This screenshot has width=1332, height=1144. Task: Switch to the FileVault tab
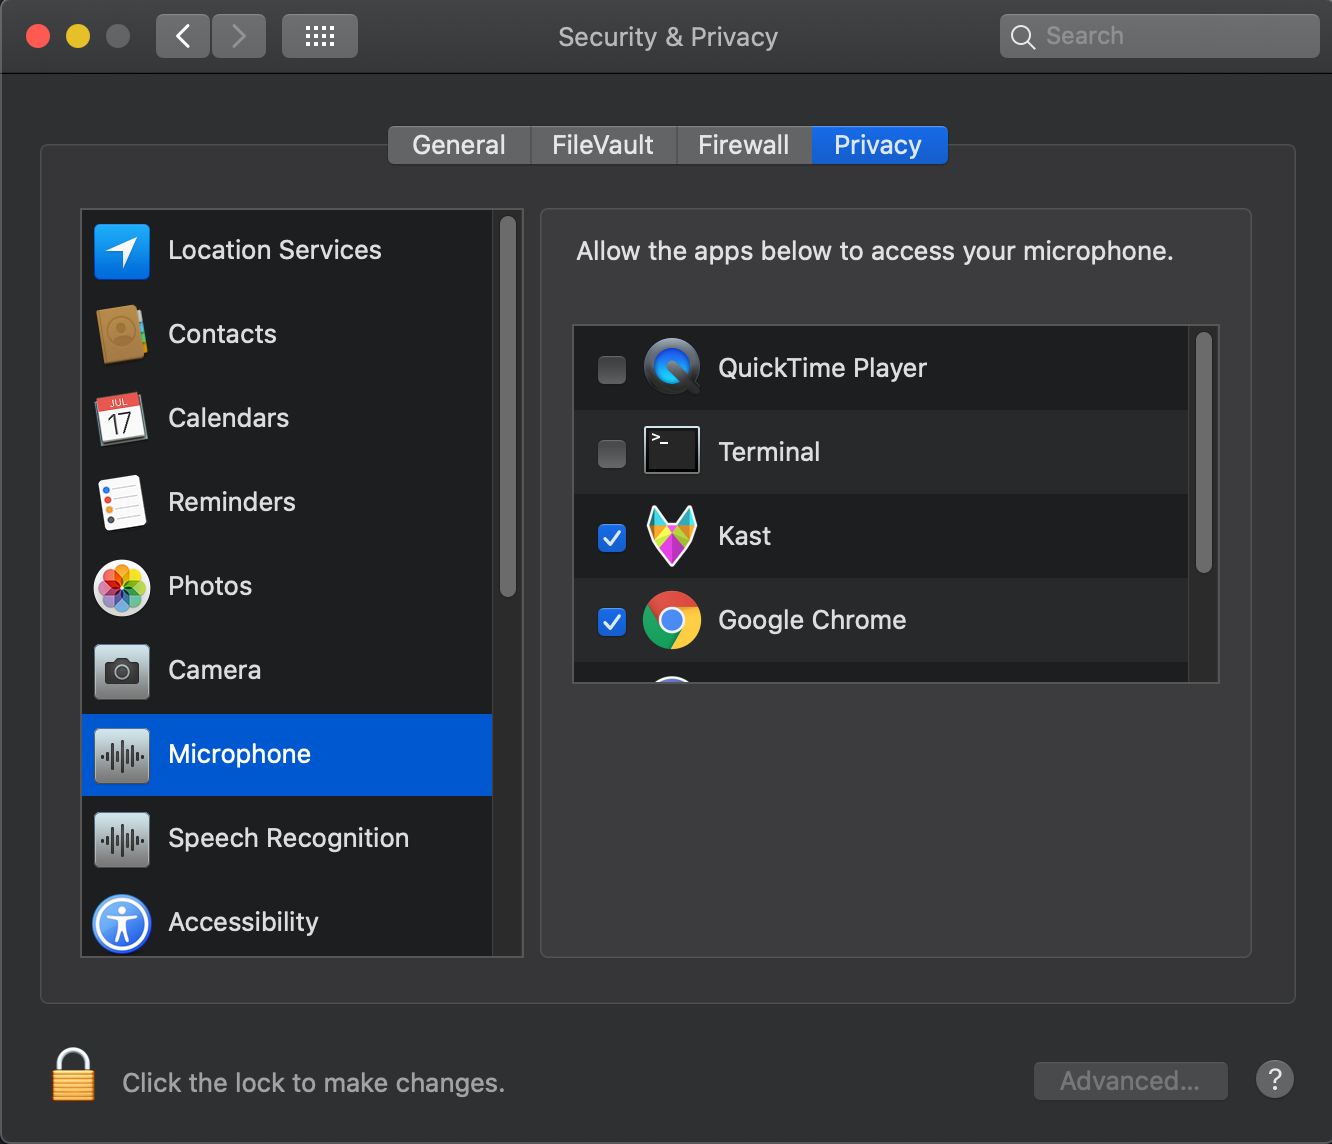pos(602,145)
